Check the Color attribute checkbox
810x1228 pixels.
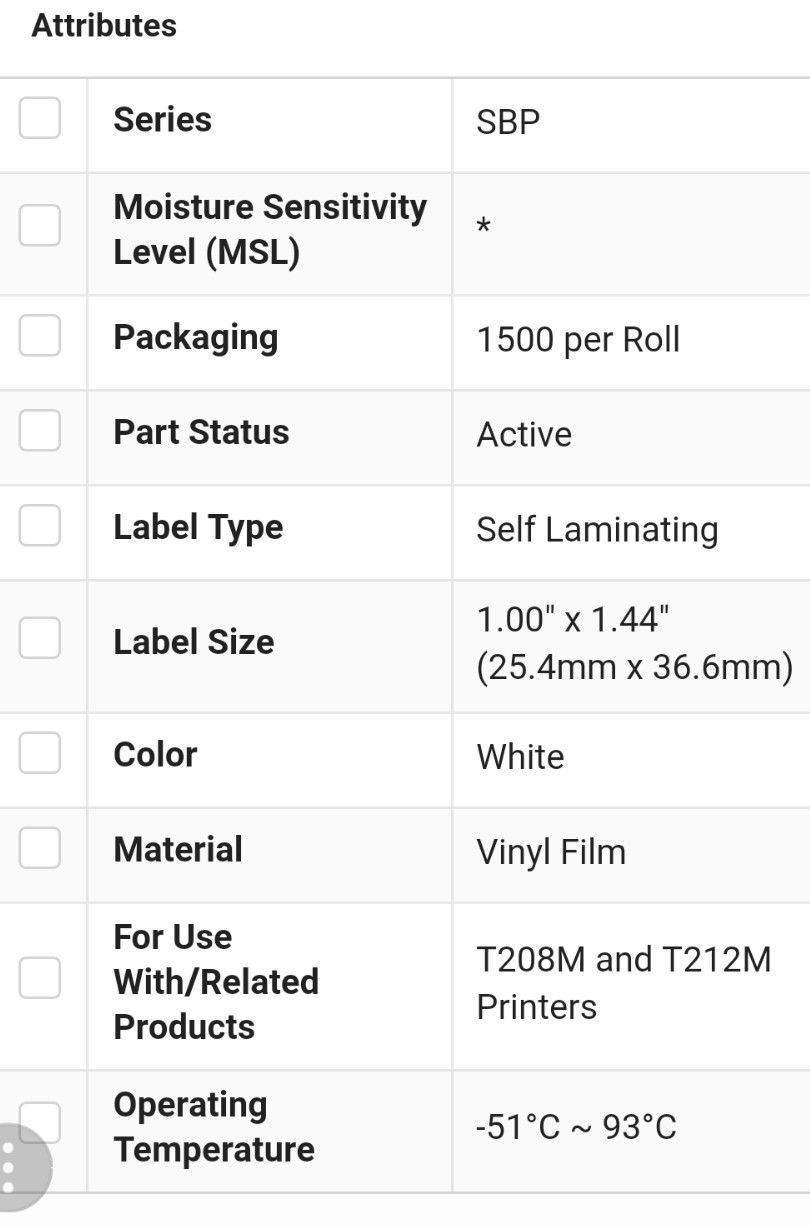tap(40, 753)
